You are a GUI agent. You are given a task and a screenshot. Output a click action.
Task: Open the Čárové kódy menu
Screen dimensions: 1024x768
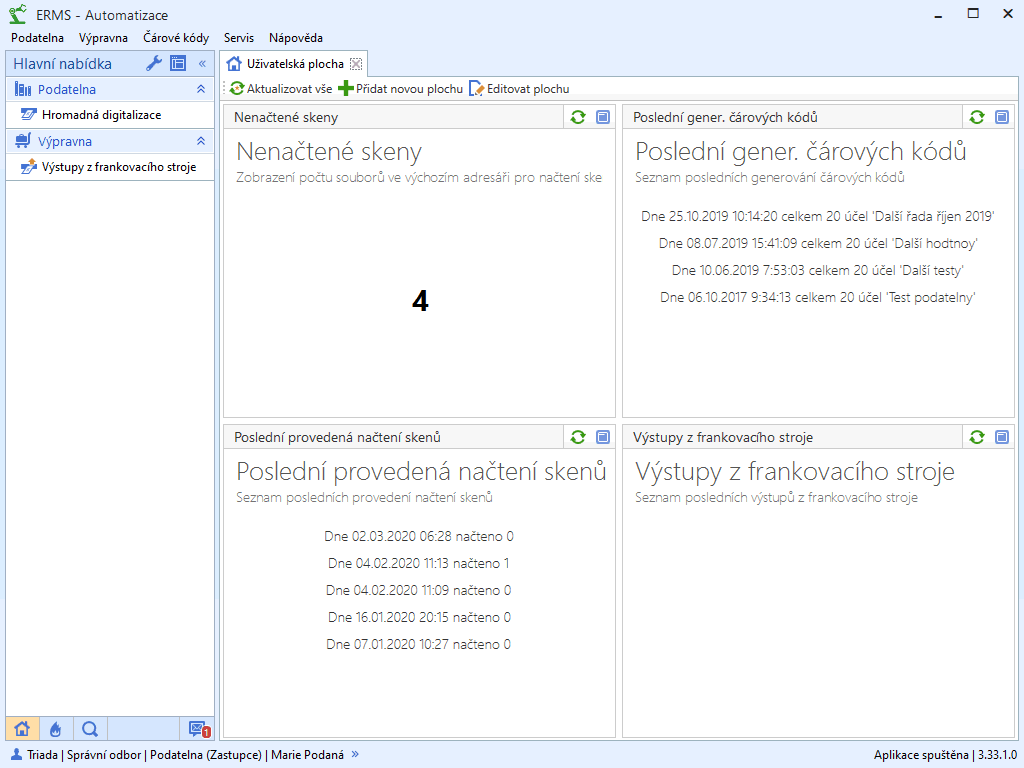[176, 38]
